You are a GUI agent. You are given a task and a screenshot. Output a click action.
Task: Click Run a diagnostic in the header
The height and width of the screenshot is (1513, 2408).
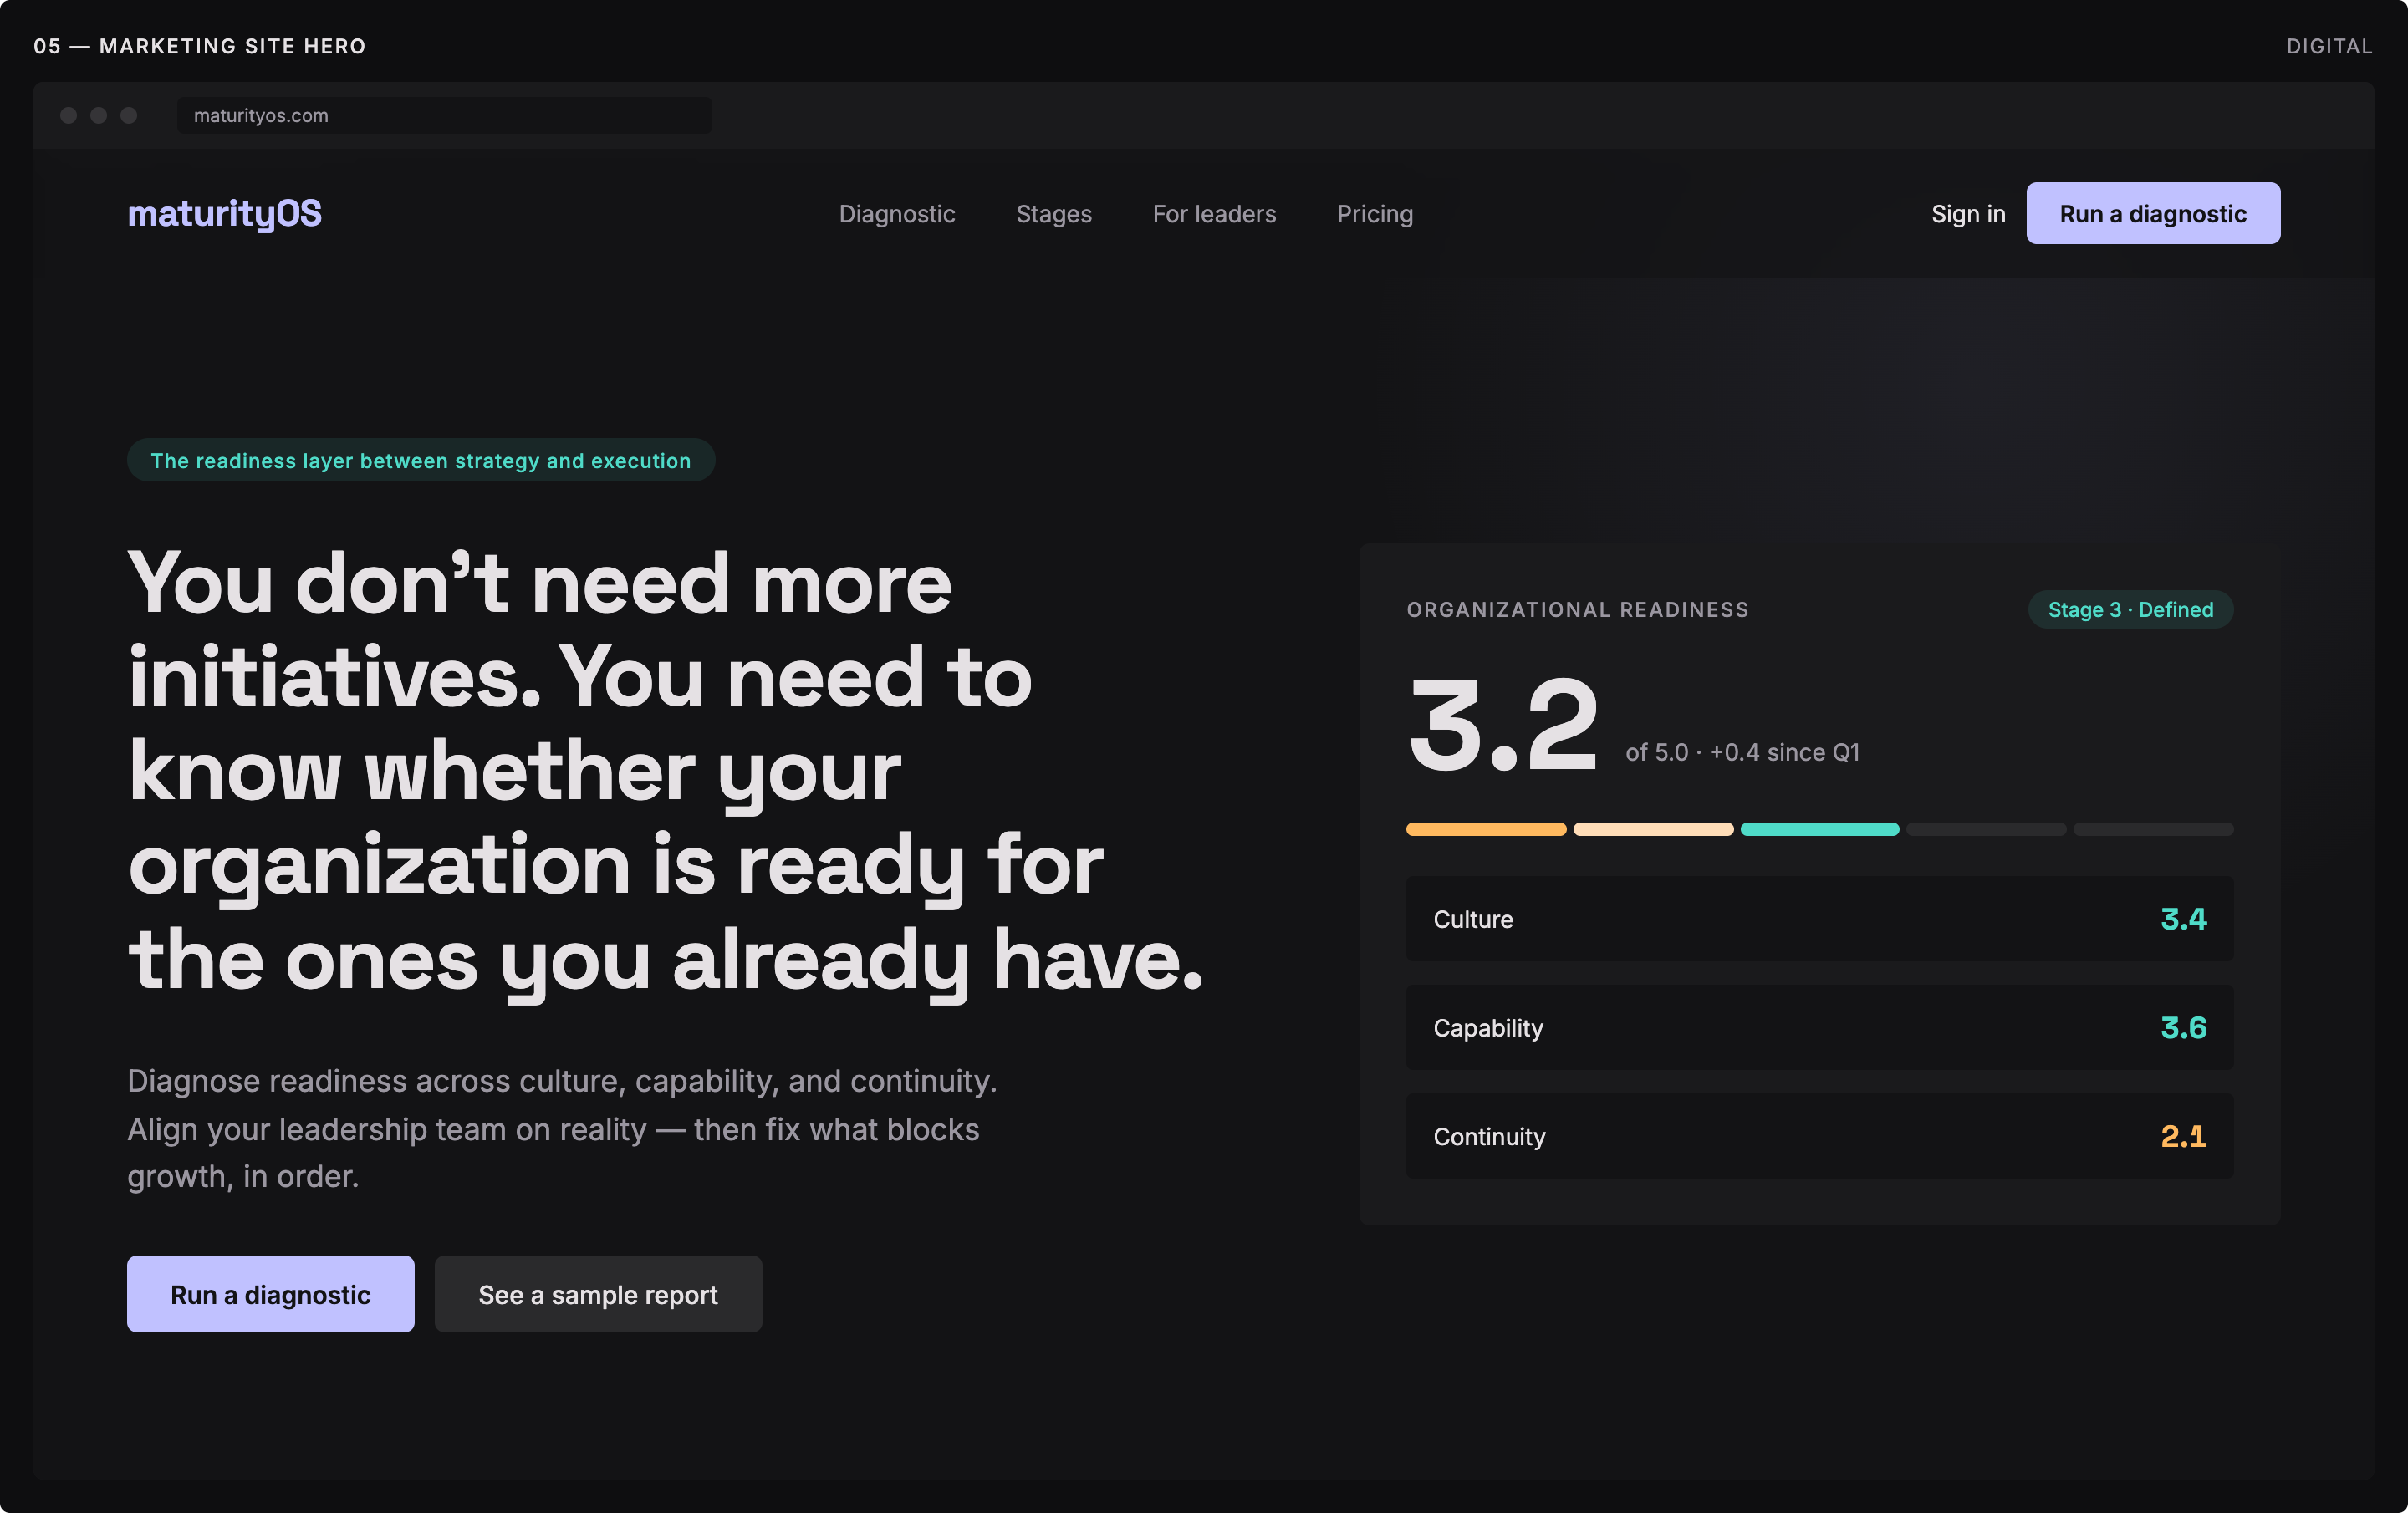(2153, 213)
